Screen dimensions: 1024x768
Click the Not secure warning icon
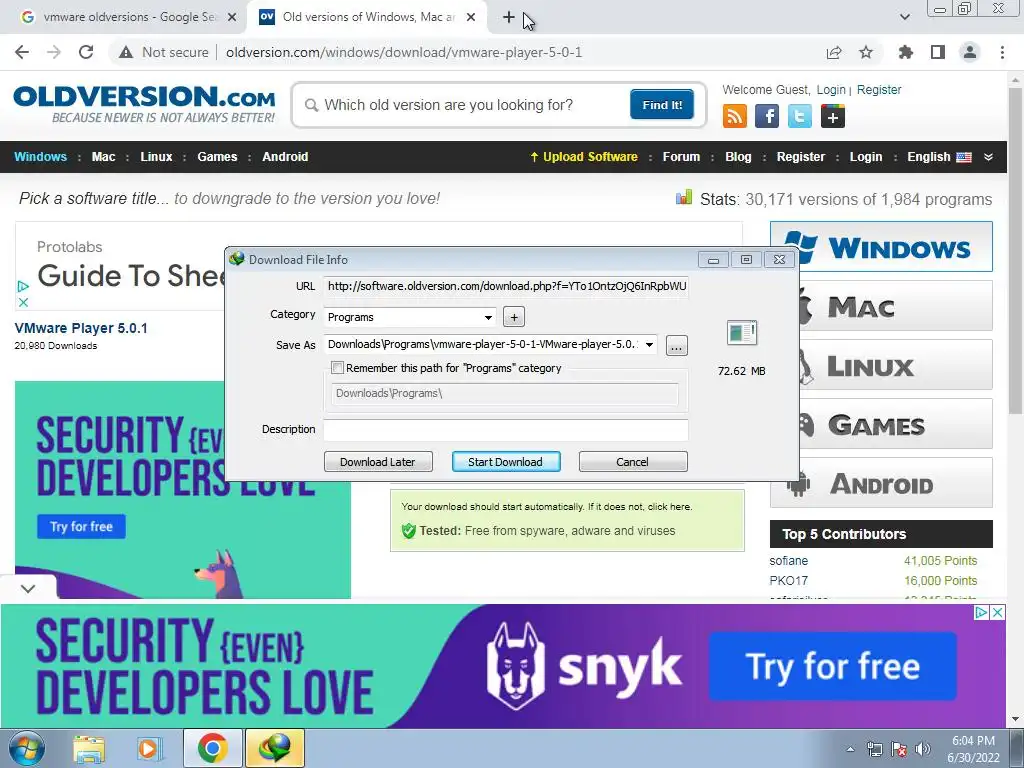pos(126,52)
